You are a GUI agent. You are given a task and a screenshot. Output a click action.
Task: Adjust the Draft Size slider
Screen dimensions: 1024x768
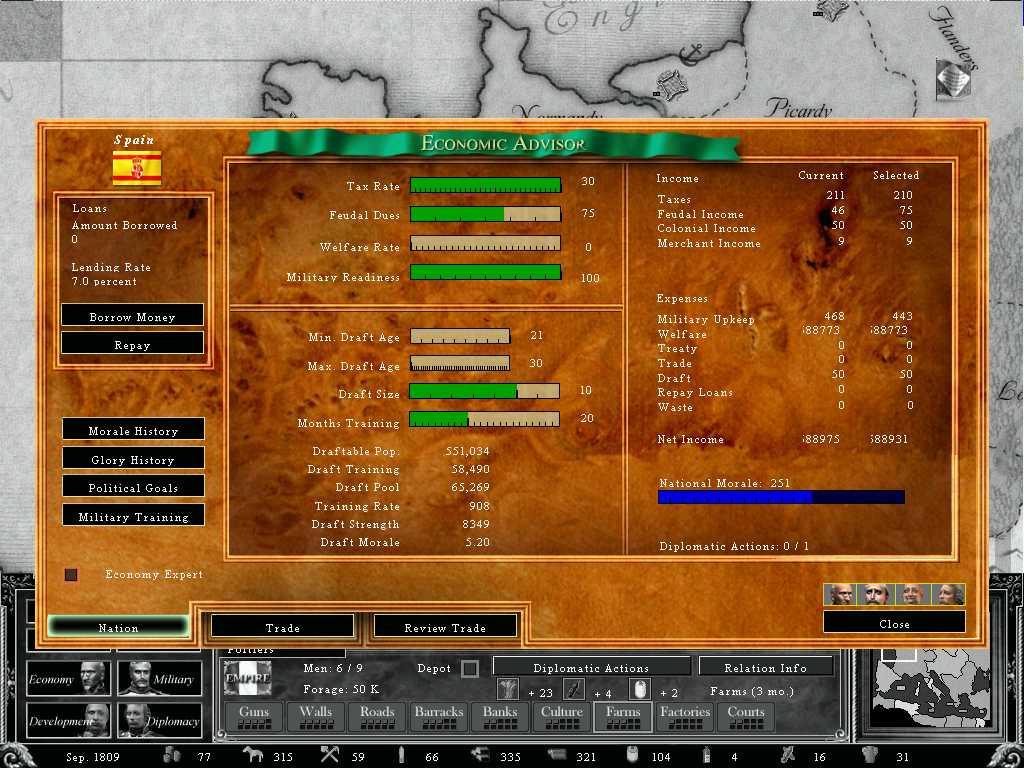click(485, 391)
